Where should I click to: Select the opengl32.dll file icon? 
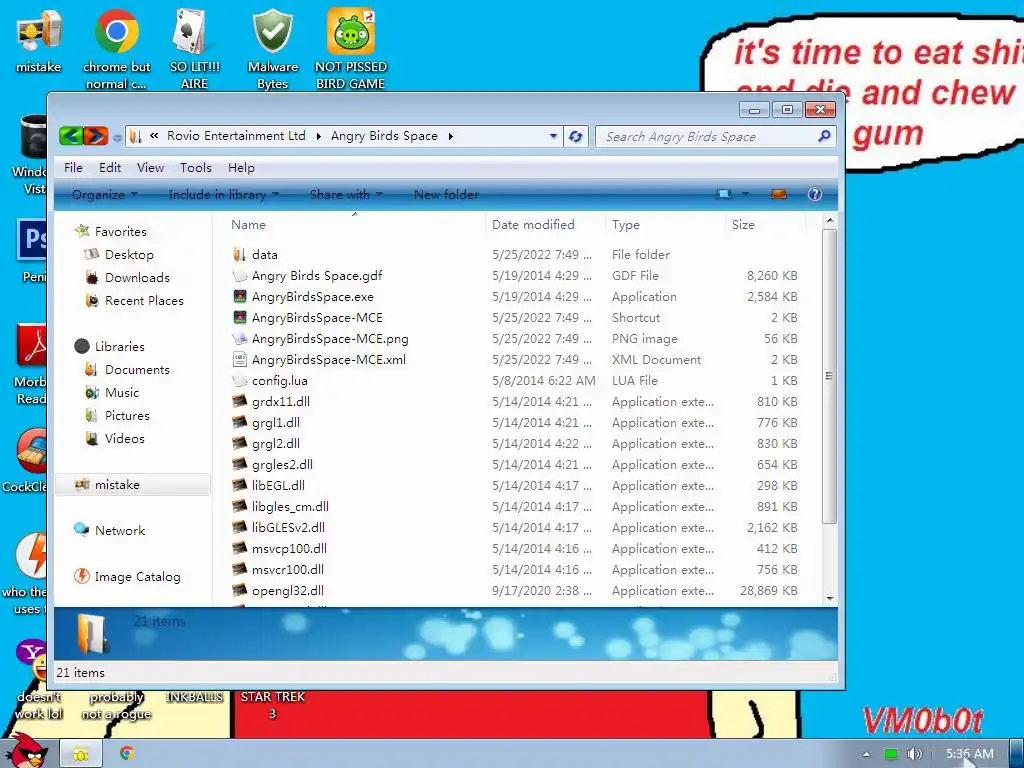click(240, 590)
